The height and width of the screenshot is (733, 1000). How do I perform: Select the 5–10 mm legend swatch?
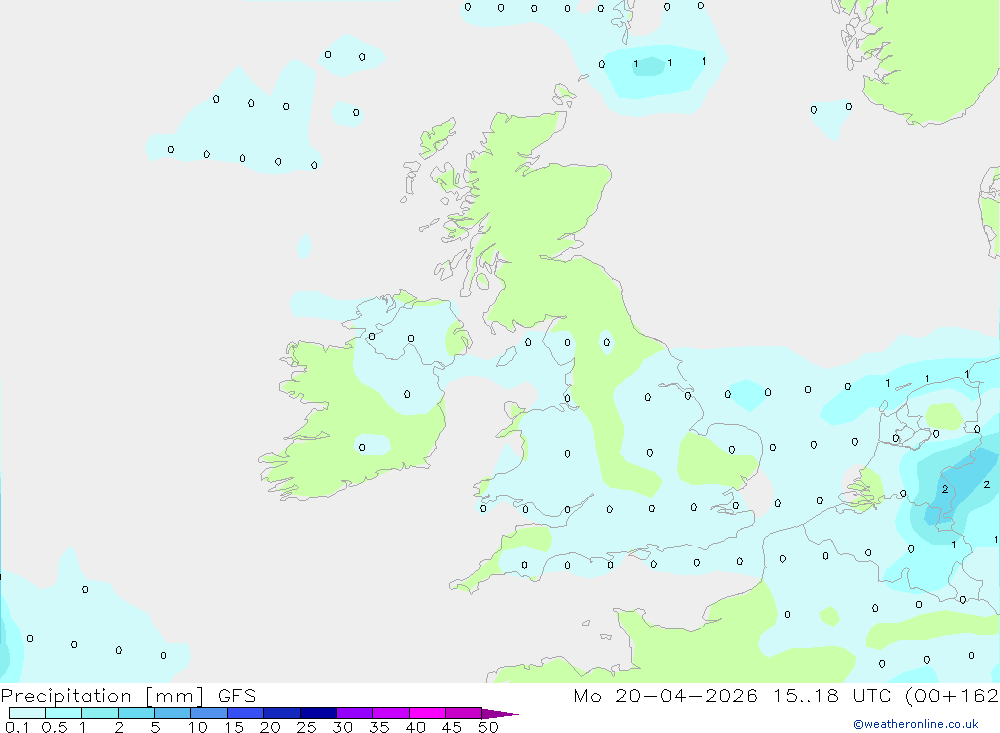point(172,713)
